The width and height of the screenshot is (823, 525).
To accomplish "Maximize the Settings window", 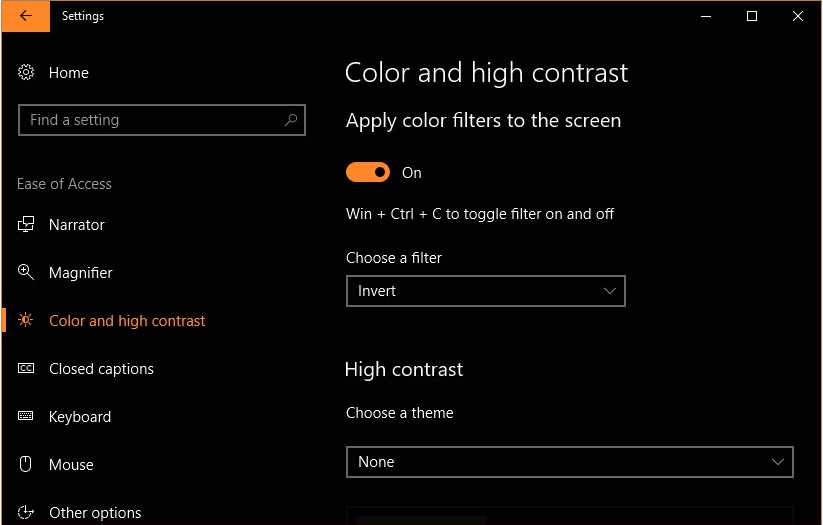I will pos(752,16).
